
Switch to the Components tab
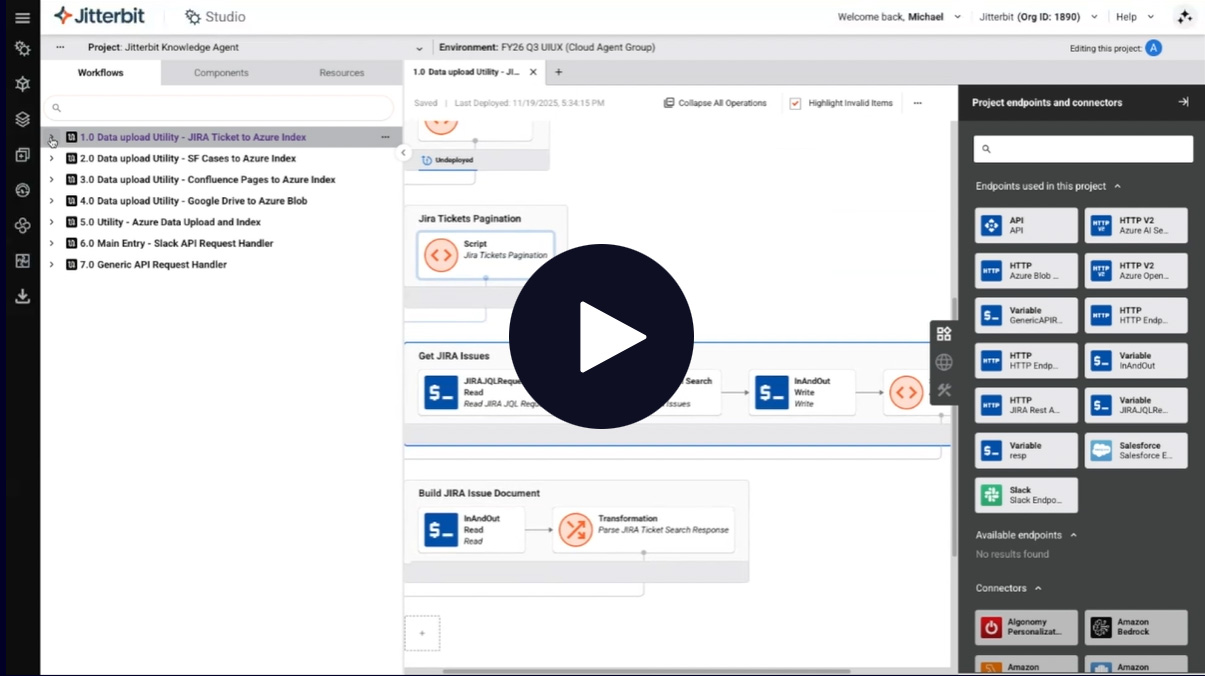(220, 72)
